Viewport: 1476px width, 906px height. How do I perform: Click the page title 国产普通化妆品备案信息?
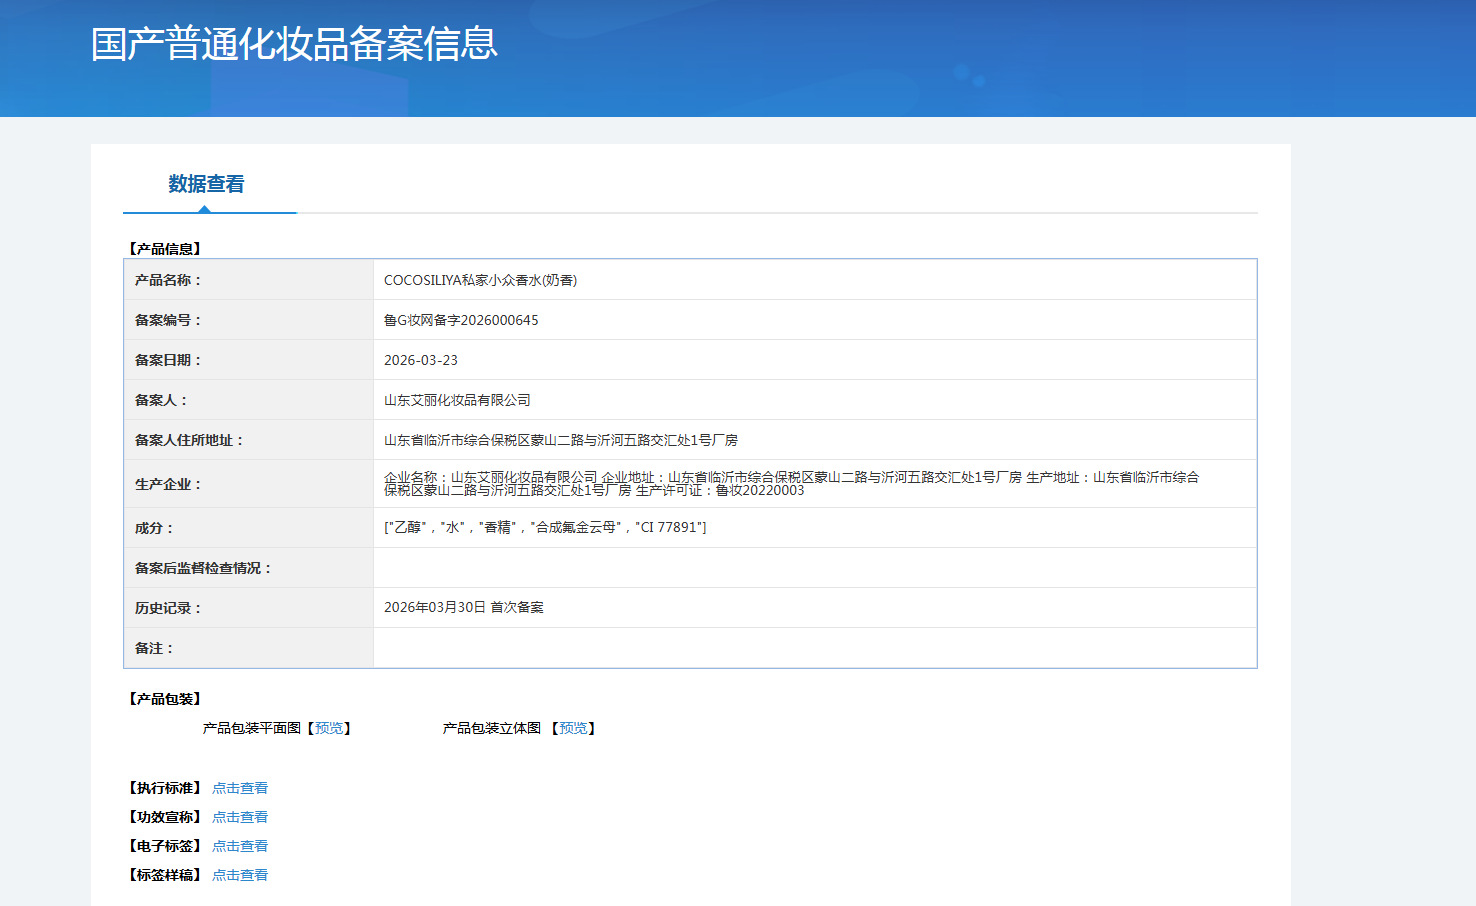click(x=294, y=44)
